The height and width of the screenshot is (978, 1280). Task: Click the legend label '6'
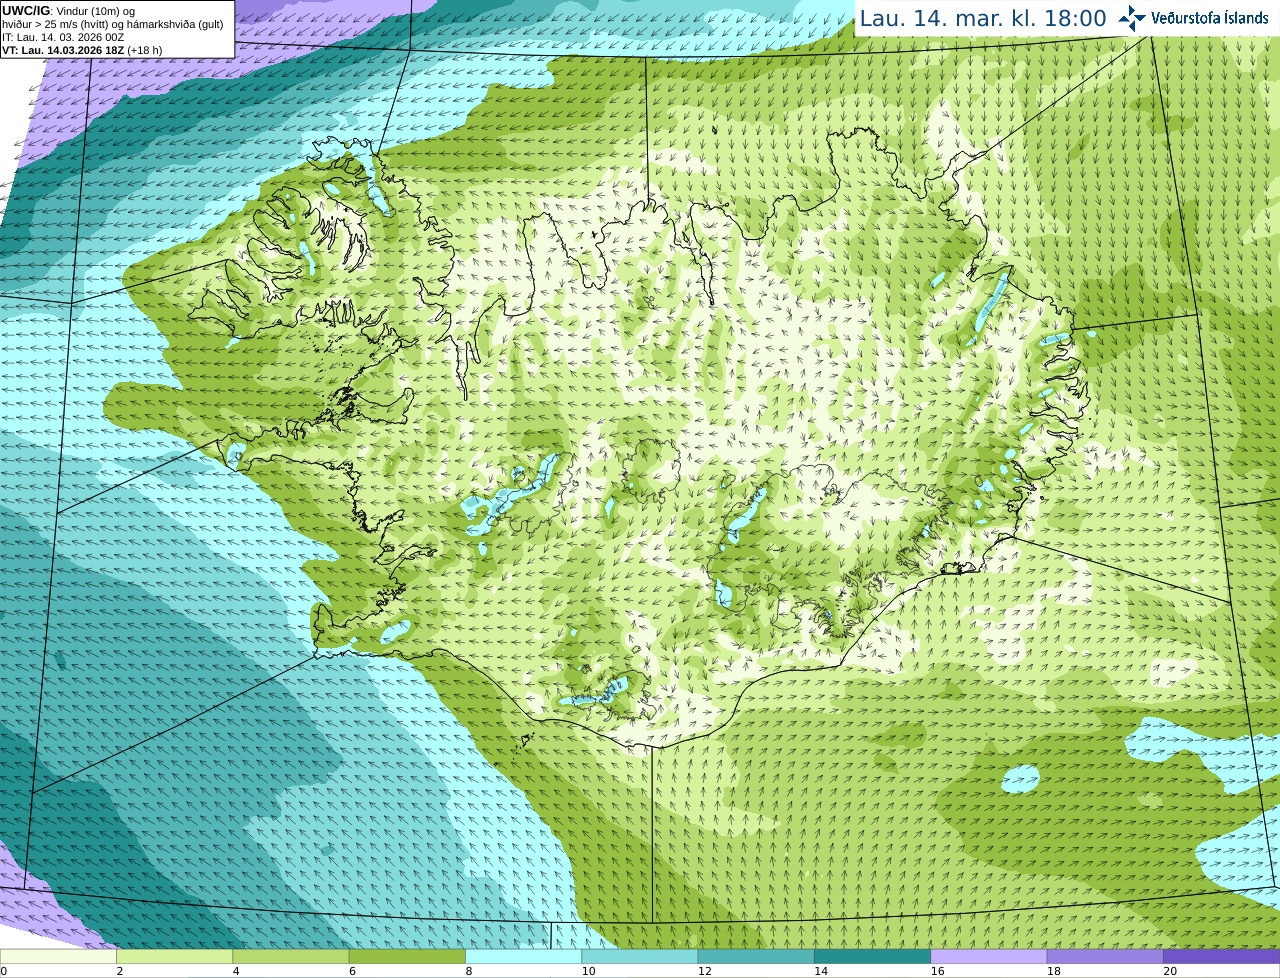click(x=352, y=971)
